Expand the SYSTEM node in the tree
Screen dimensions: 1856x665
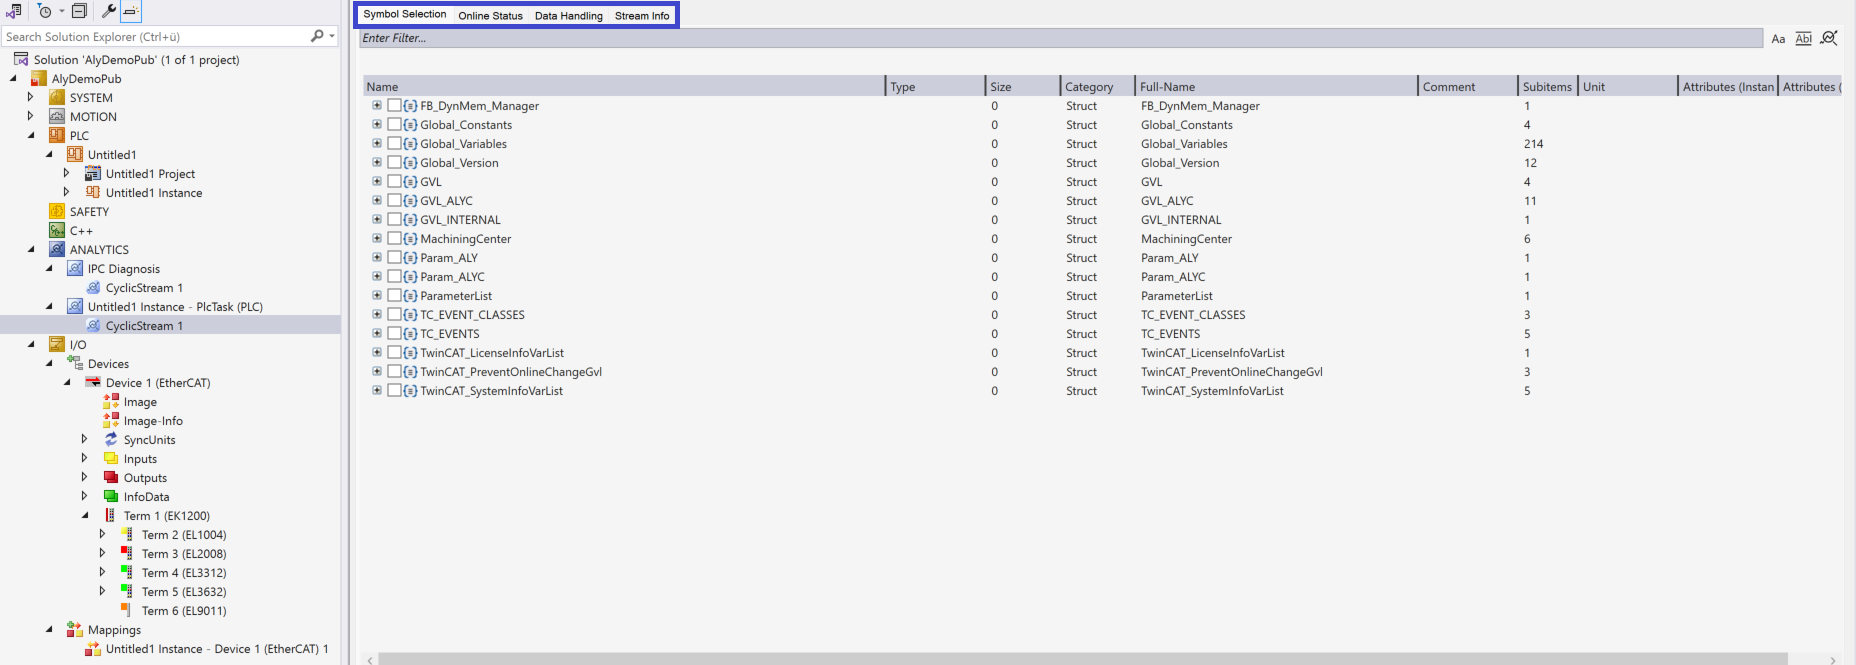[x=30, y=98]
